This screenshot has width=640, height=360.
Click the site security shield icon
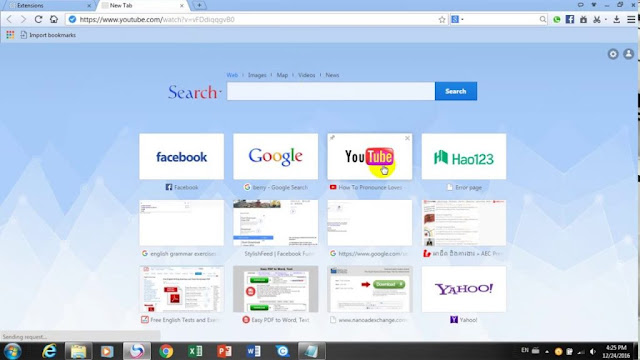click(72, 19)
